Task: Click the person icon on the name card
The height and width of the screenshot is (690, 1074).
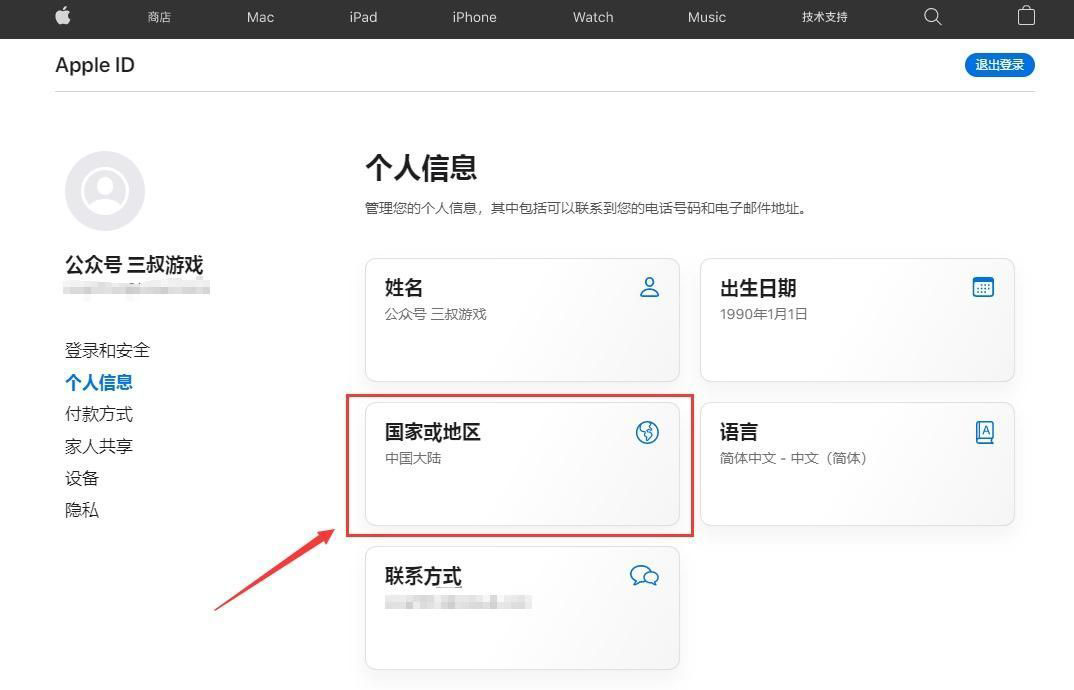Action: (650, 287)
